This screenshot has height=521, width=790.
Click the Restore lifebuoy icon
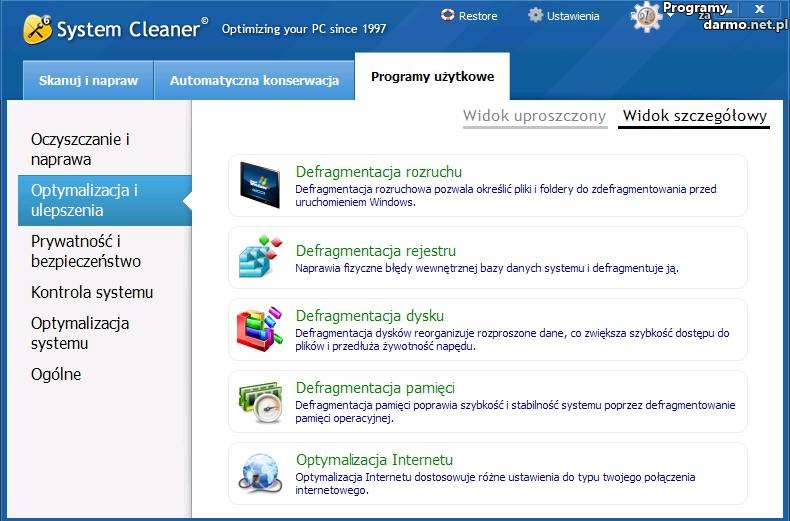point(447,16)
